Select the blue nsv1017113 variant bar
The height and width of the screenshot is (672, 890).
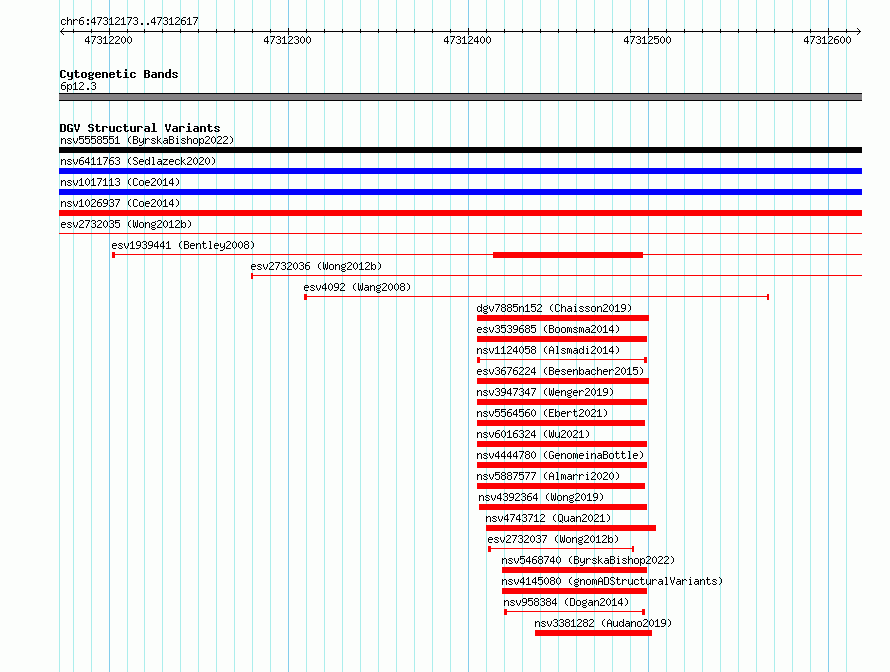[x=460, y=192]
